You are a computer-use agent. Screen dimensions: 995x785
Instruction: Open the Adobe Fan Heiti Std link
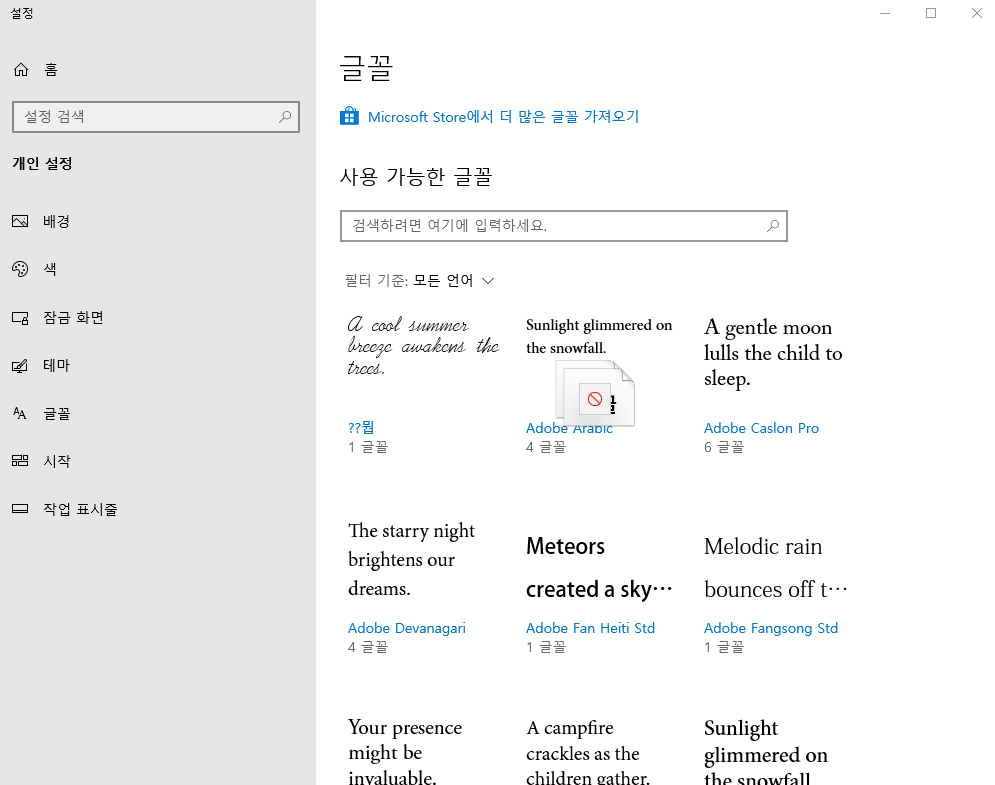coord(590,628)
